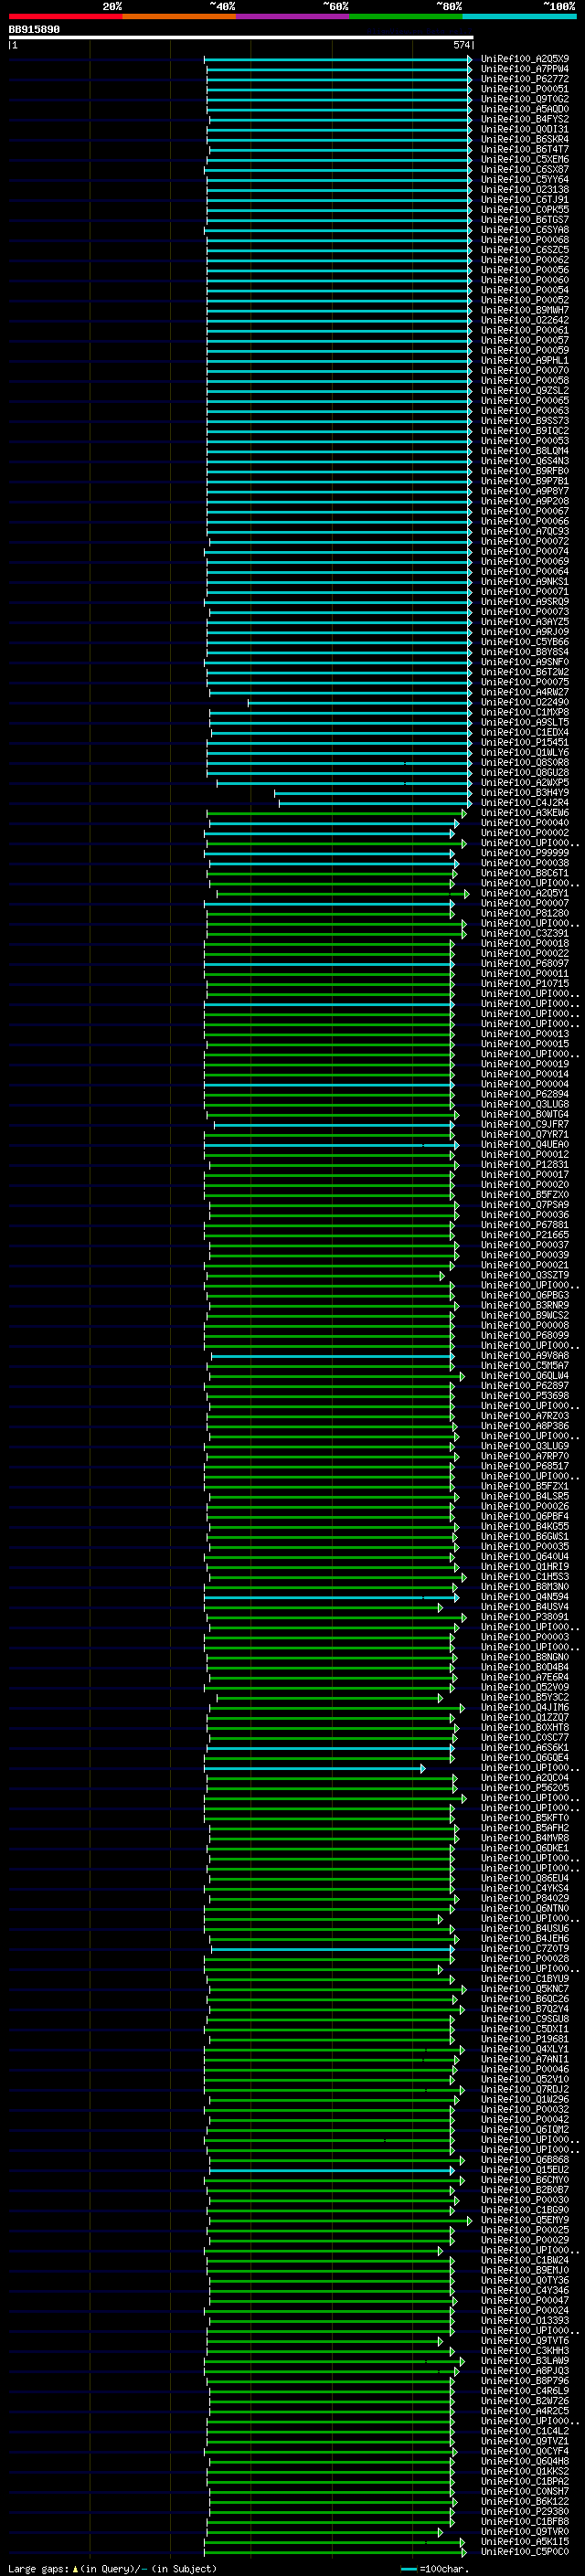This screenshot has width=585, height=2576.
Task: Click the orange ~40% identity legend segment
Action: point(179,16)
